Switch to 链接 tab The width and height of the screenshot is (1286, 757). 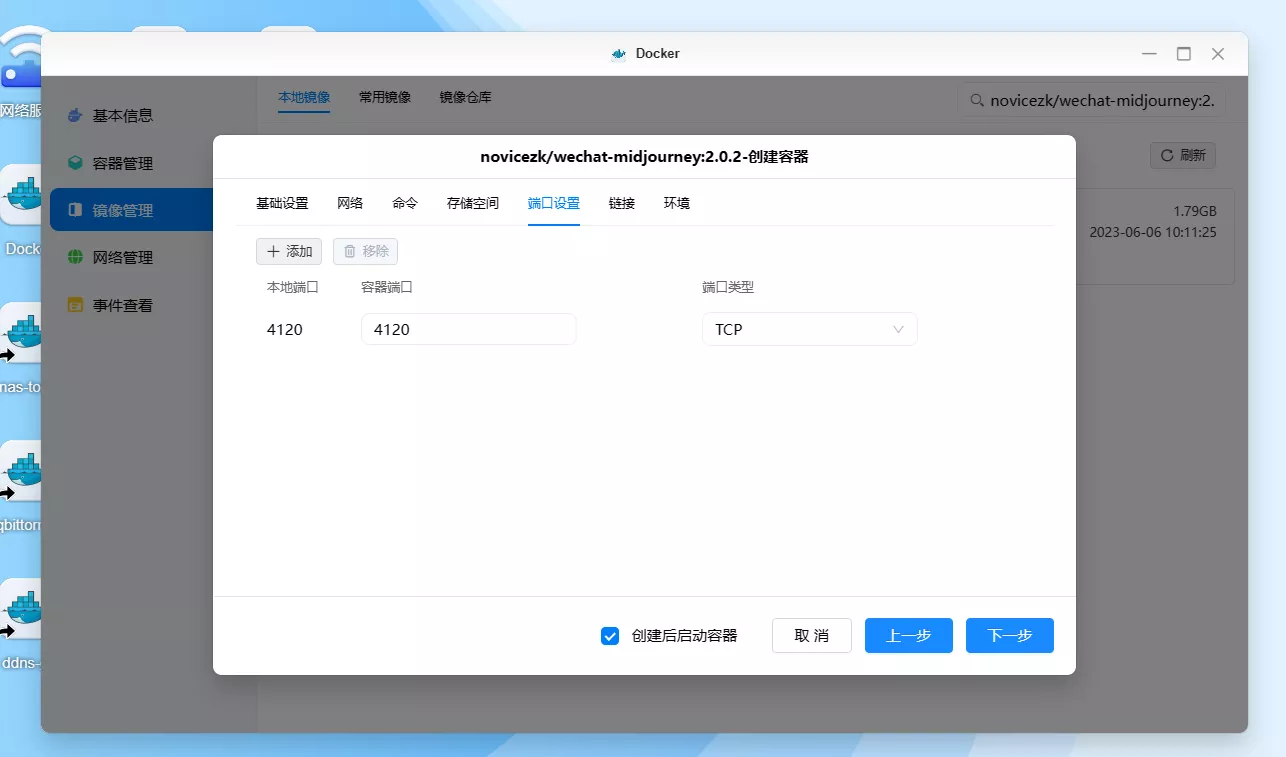click(x=622, y=203)
